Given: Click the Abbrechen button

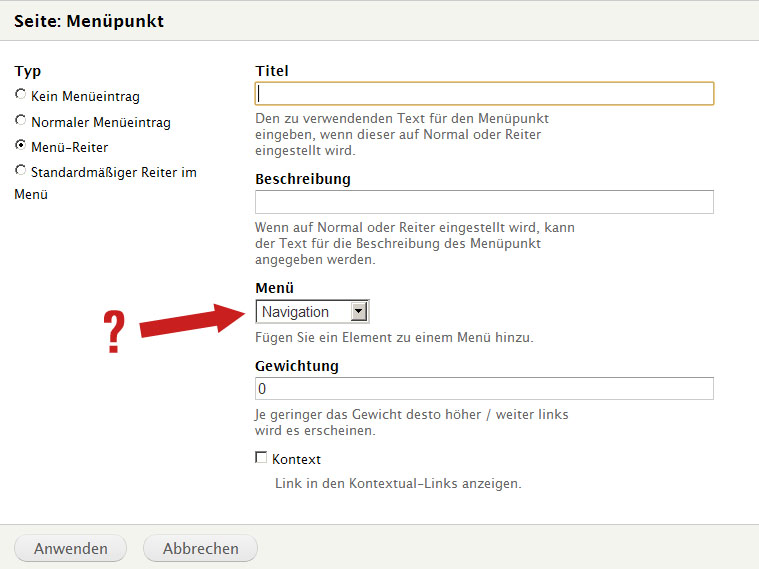Looking at the screenshot, I should click(x=200, y=548).
